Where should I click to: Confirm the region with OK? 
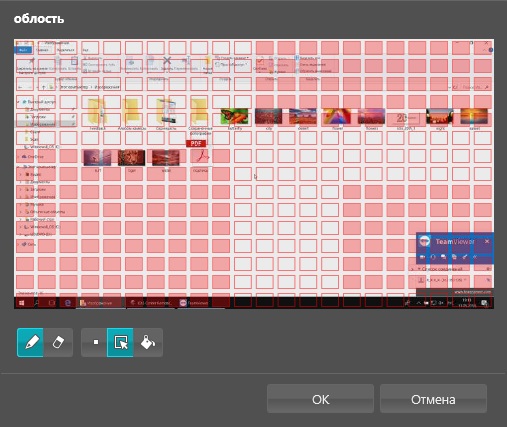coord(320,399)
